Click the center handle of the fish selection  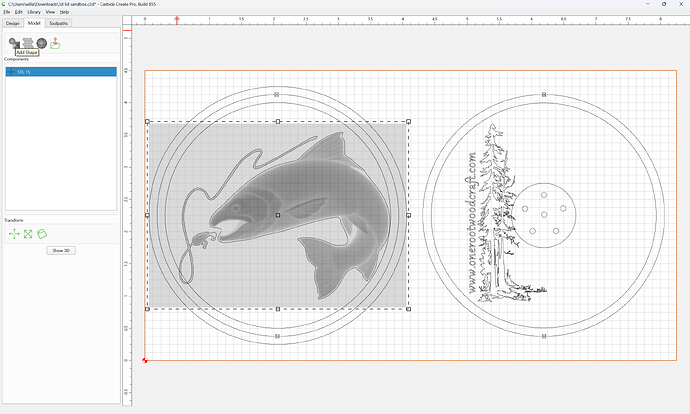click(278, 215)
